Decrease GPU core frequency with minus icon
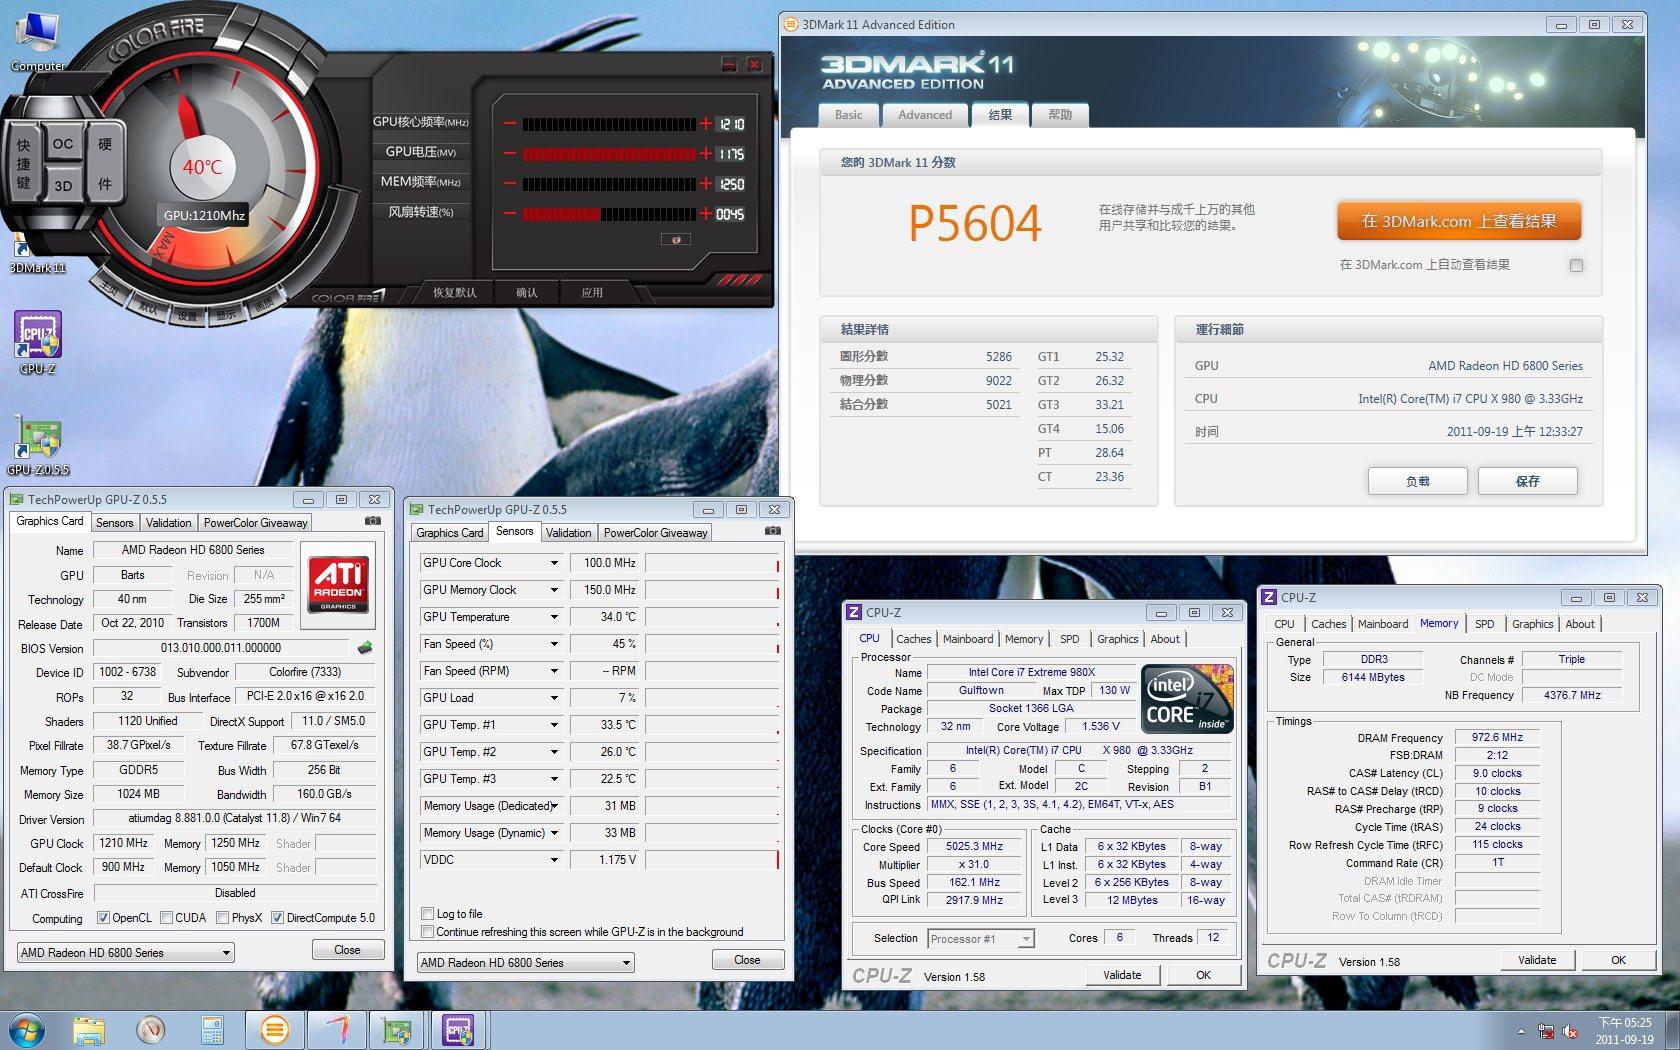This screenshot has width=1680, height=1050. [510, 124]
